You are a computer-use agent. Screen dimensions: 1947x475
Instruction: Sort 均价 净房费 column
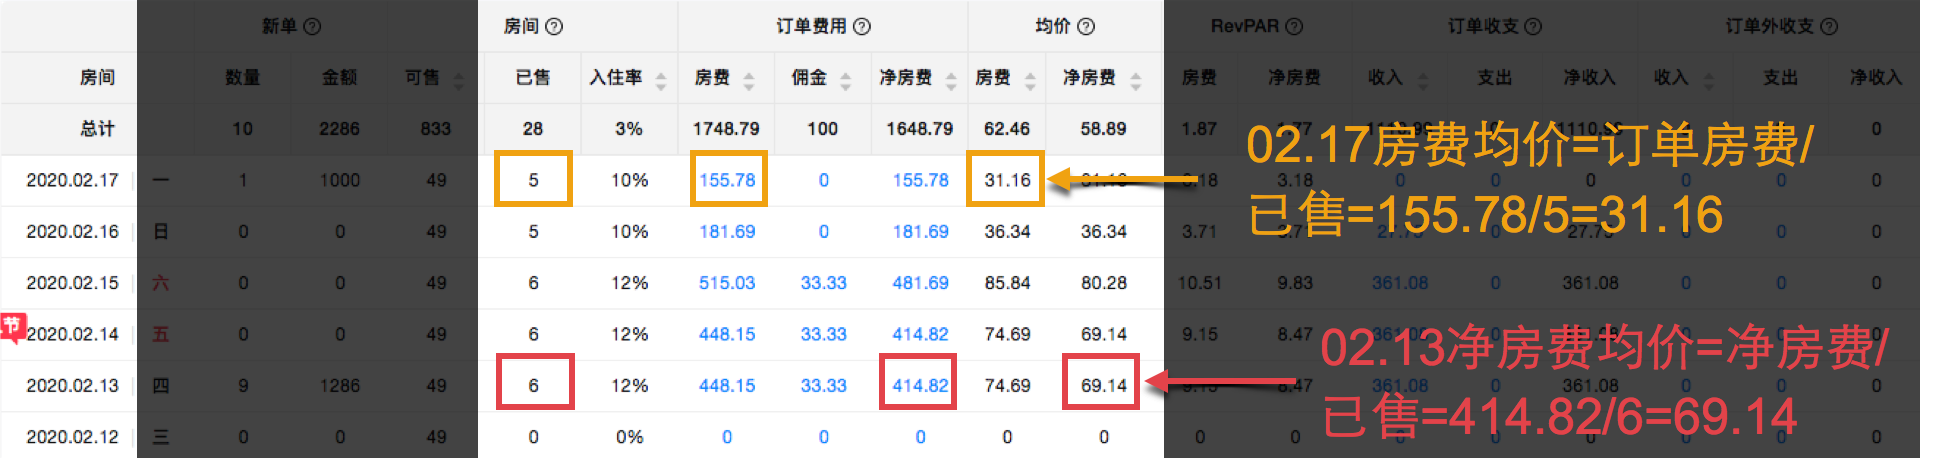(x=1136, y=80)
